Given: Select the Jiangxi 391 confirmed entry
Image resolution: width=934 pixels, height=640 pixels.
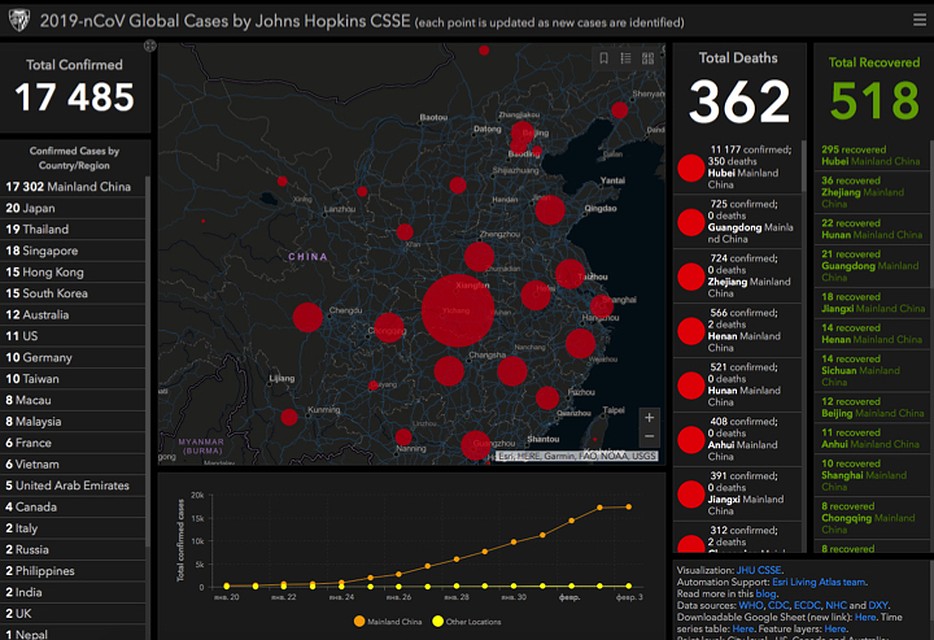Looking at the screenshot, I should coord(737,493).
